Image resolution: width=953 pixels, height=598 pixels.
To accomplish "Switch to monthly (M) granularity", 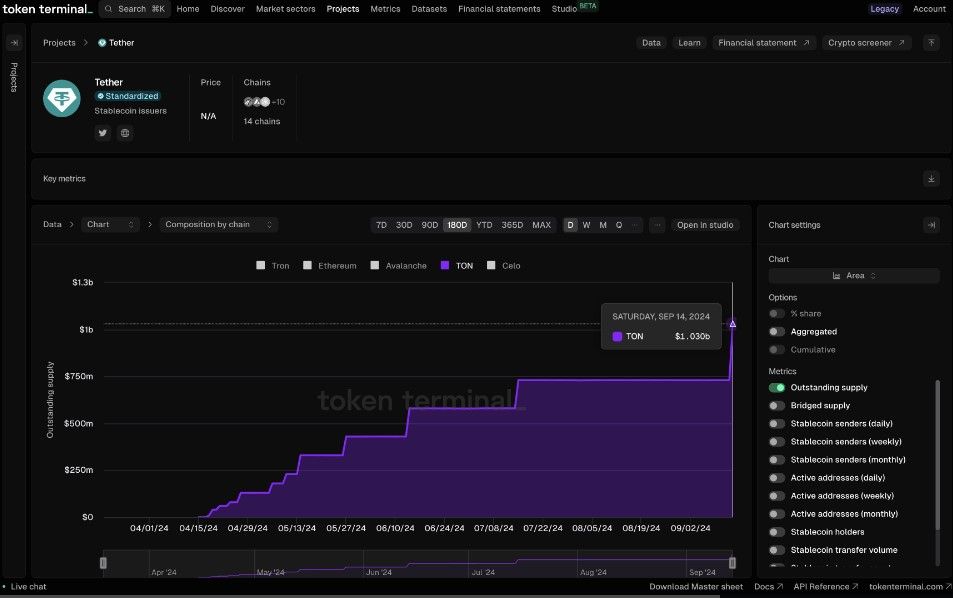I will (x=603, y=225).
